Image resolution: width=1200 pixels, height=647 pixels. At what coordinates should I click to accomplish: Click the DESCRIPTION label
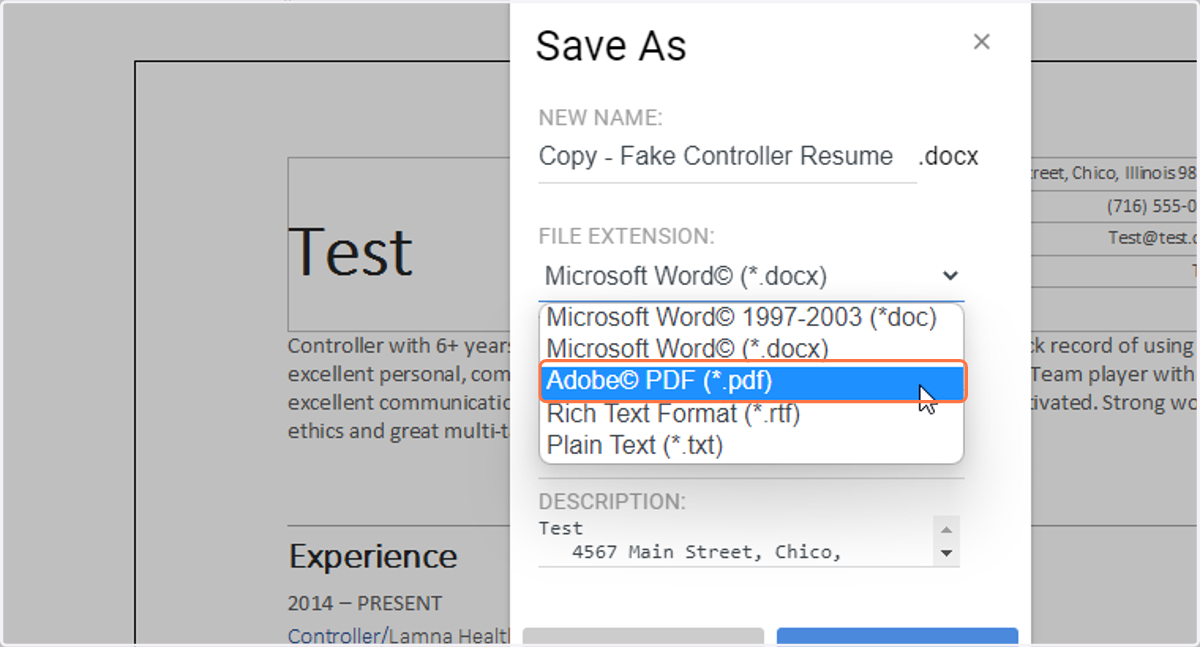pos(613,501)
